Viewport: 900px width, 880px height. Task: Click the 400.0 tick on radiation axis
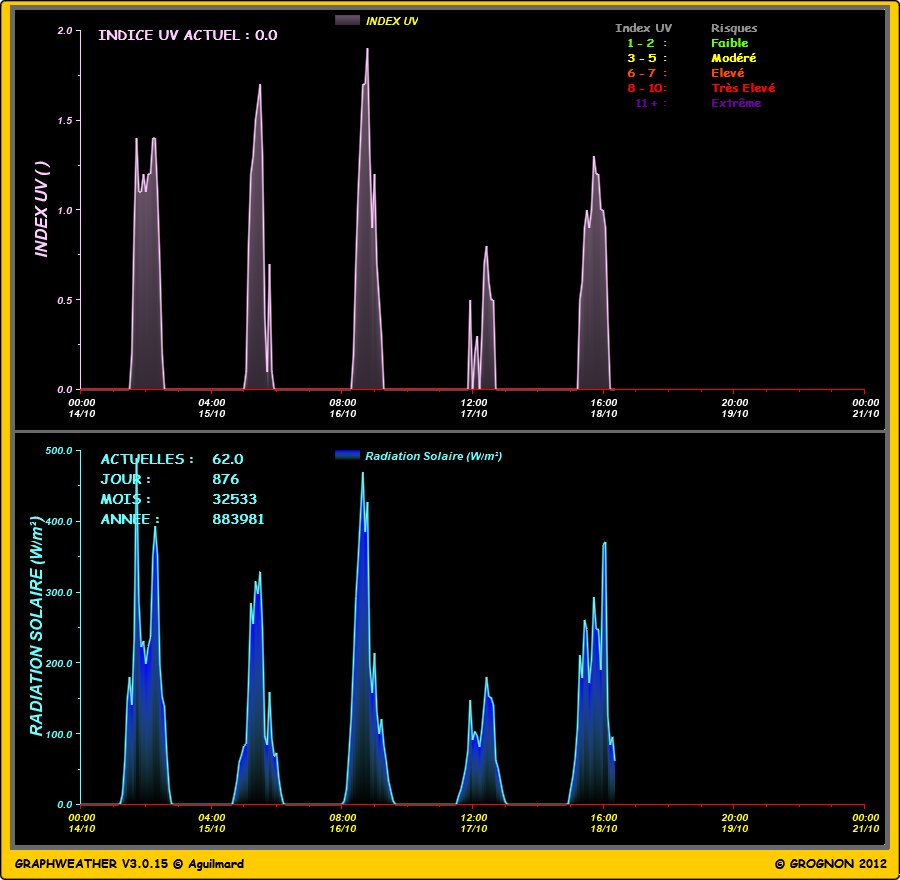point(61,521)
